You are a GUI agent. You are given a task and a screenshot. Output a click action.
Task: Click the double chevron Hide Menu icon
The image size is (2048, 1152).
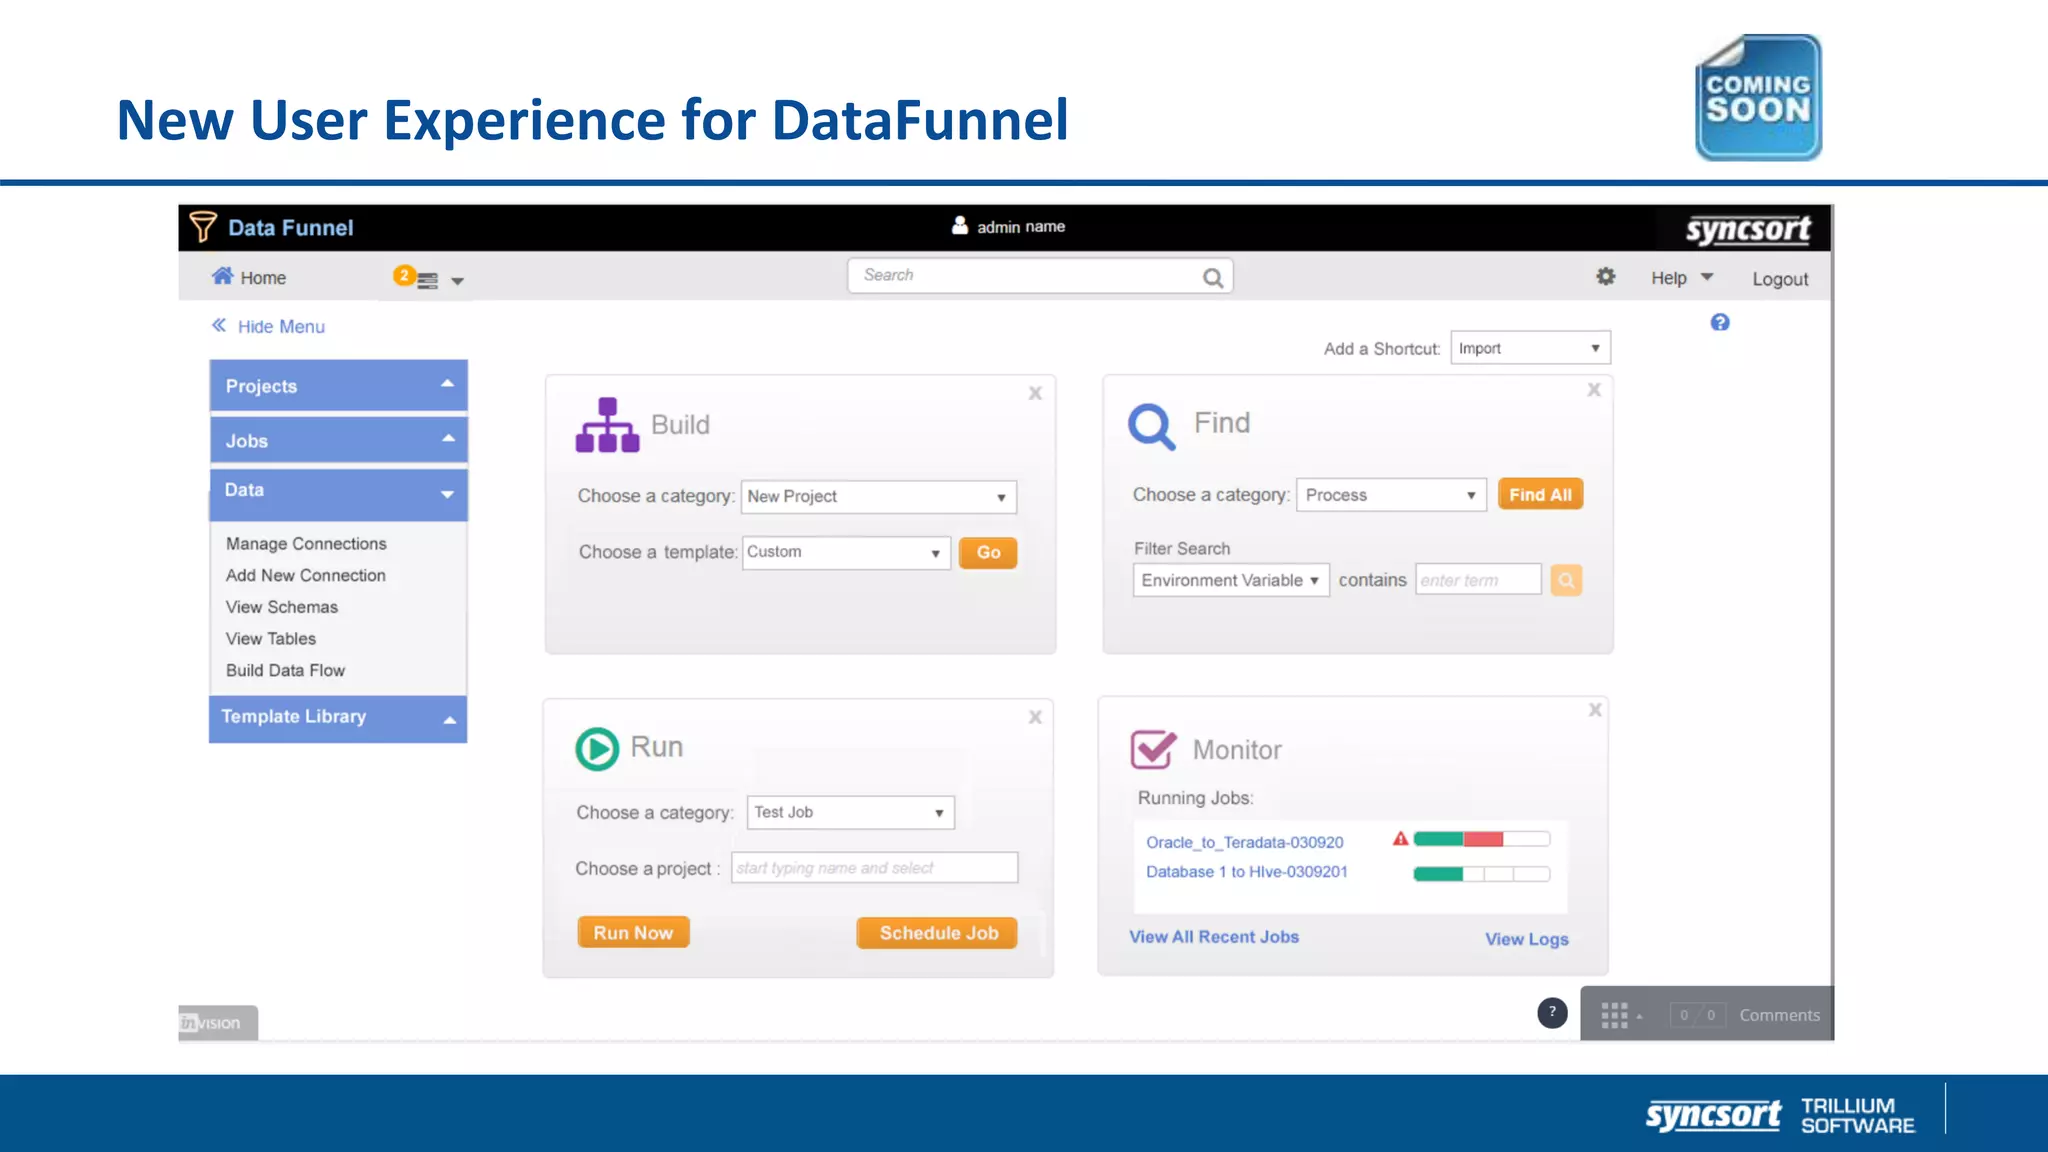pyautogui.click(x=219, y=325)
